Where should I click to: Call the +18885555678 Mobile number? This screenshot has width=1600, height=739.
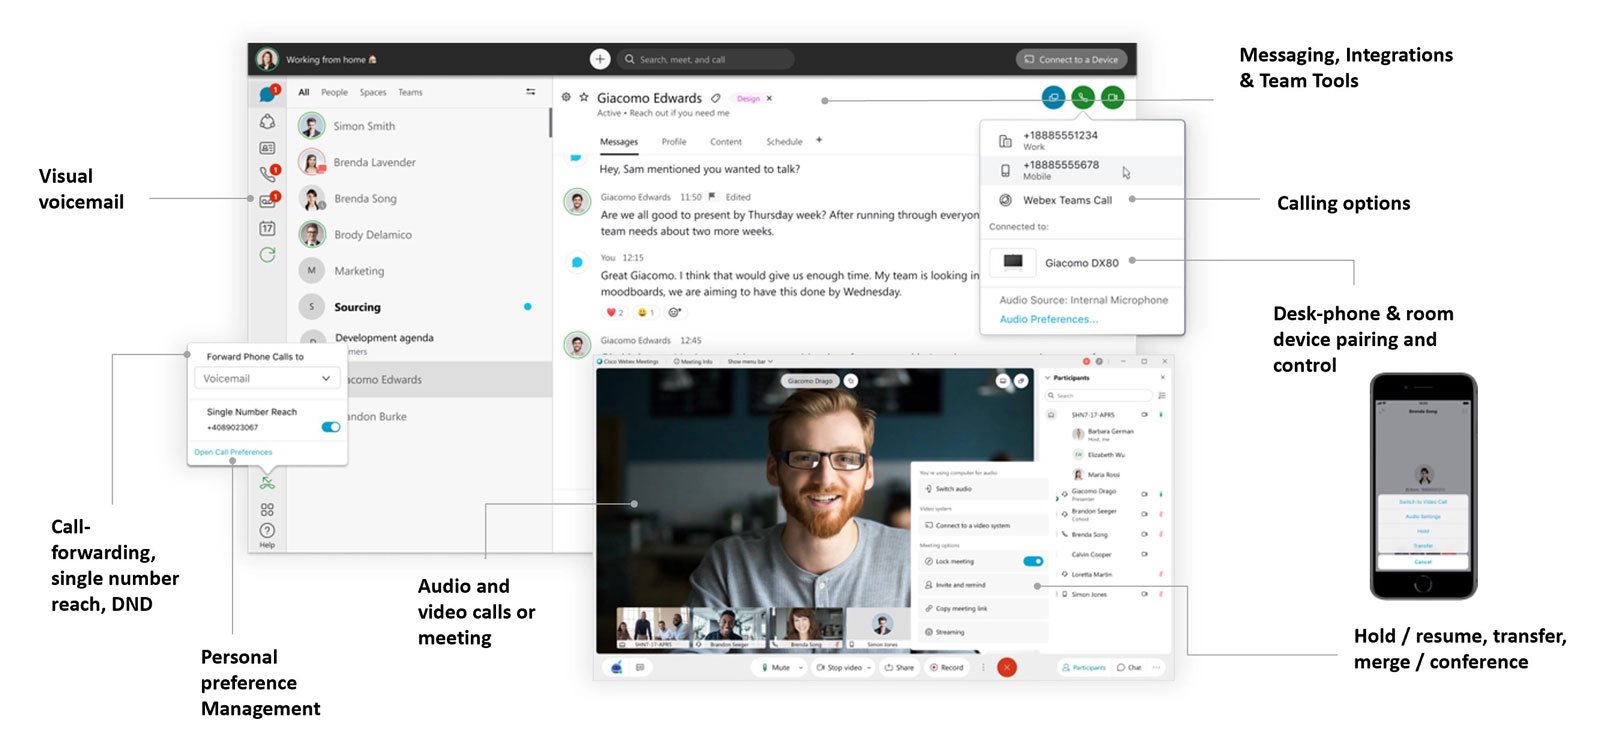(x=1082, y=170)
